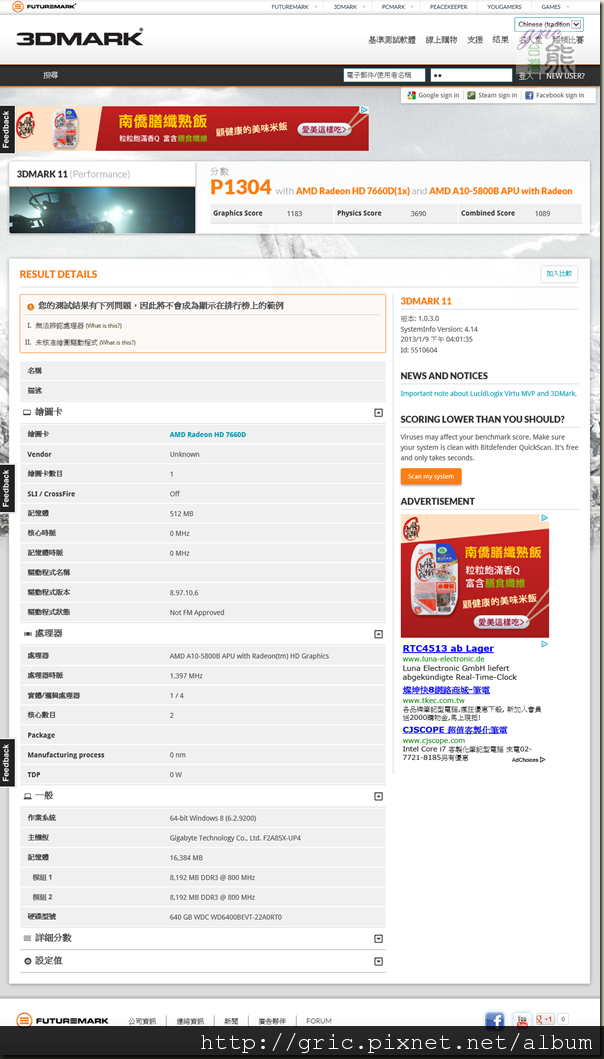
Task: Click What is this? beside 未核准繪圖驅動程式
Action: pyautogui.click(x=117, y=342)
